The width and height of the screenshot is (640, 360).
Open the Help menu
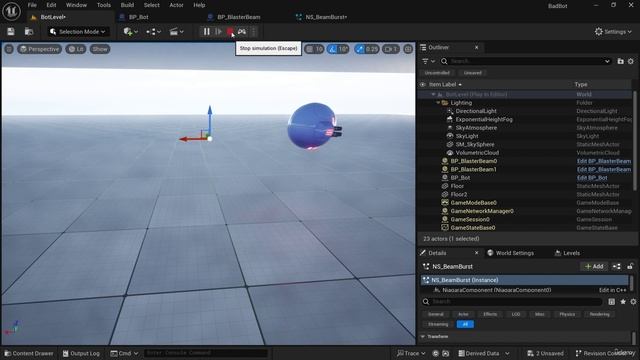199,5
